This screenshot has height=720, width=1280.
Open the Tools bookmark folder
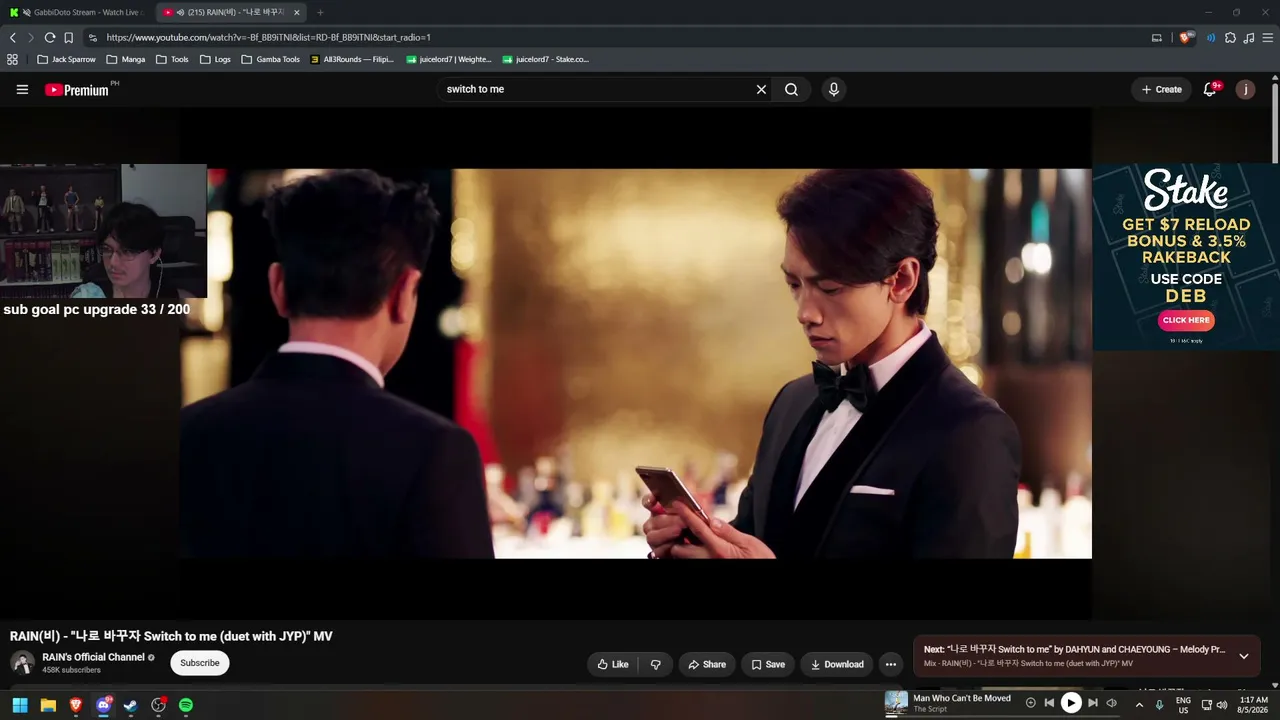tap(172, 59)
